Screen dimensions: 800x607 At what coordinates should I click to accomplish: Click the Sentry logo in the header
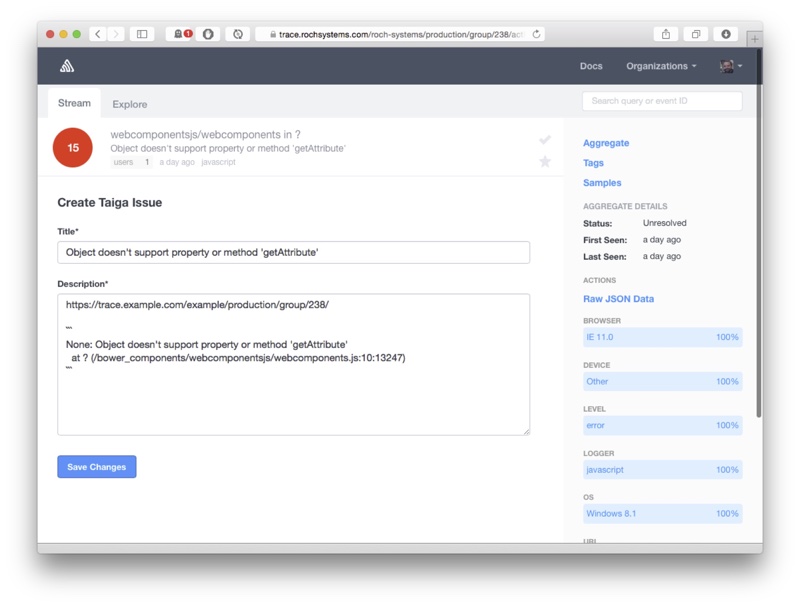[x=67, y=66]
